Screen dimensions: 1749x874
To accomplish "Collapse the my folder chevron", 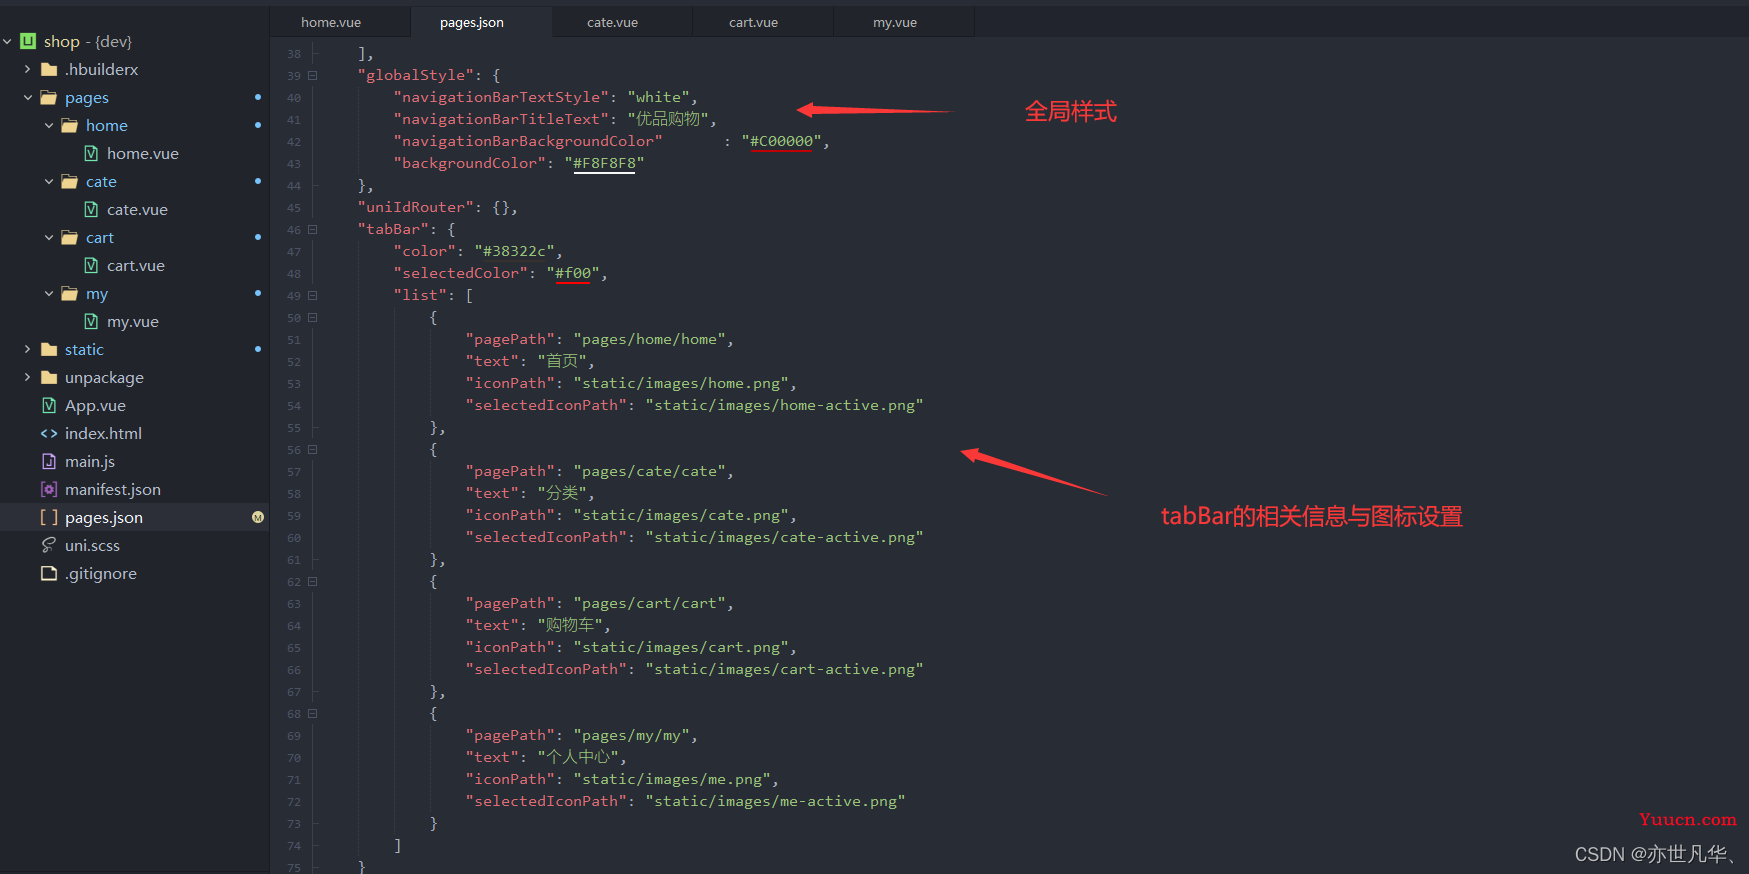I will click(49, 293).
